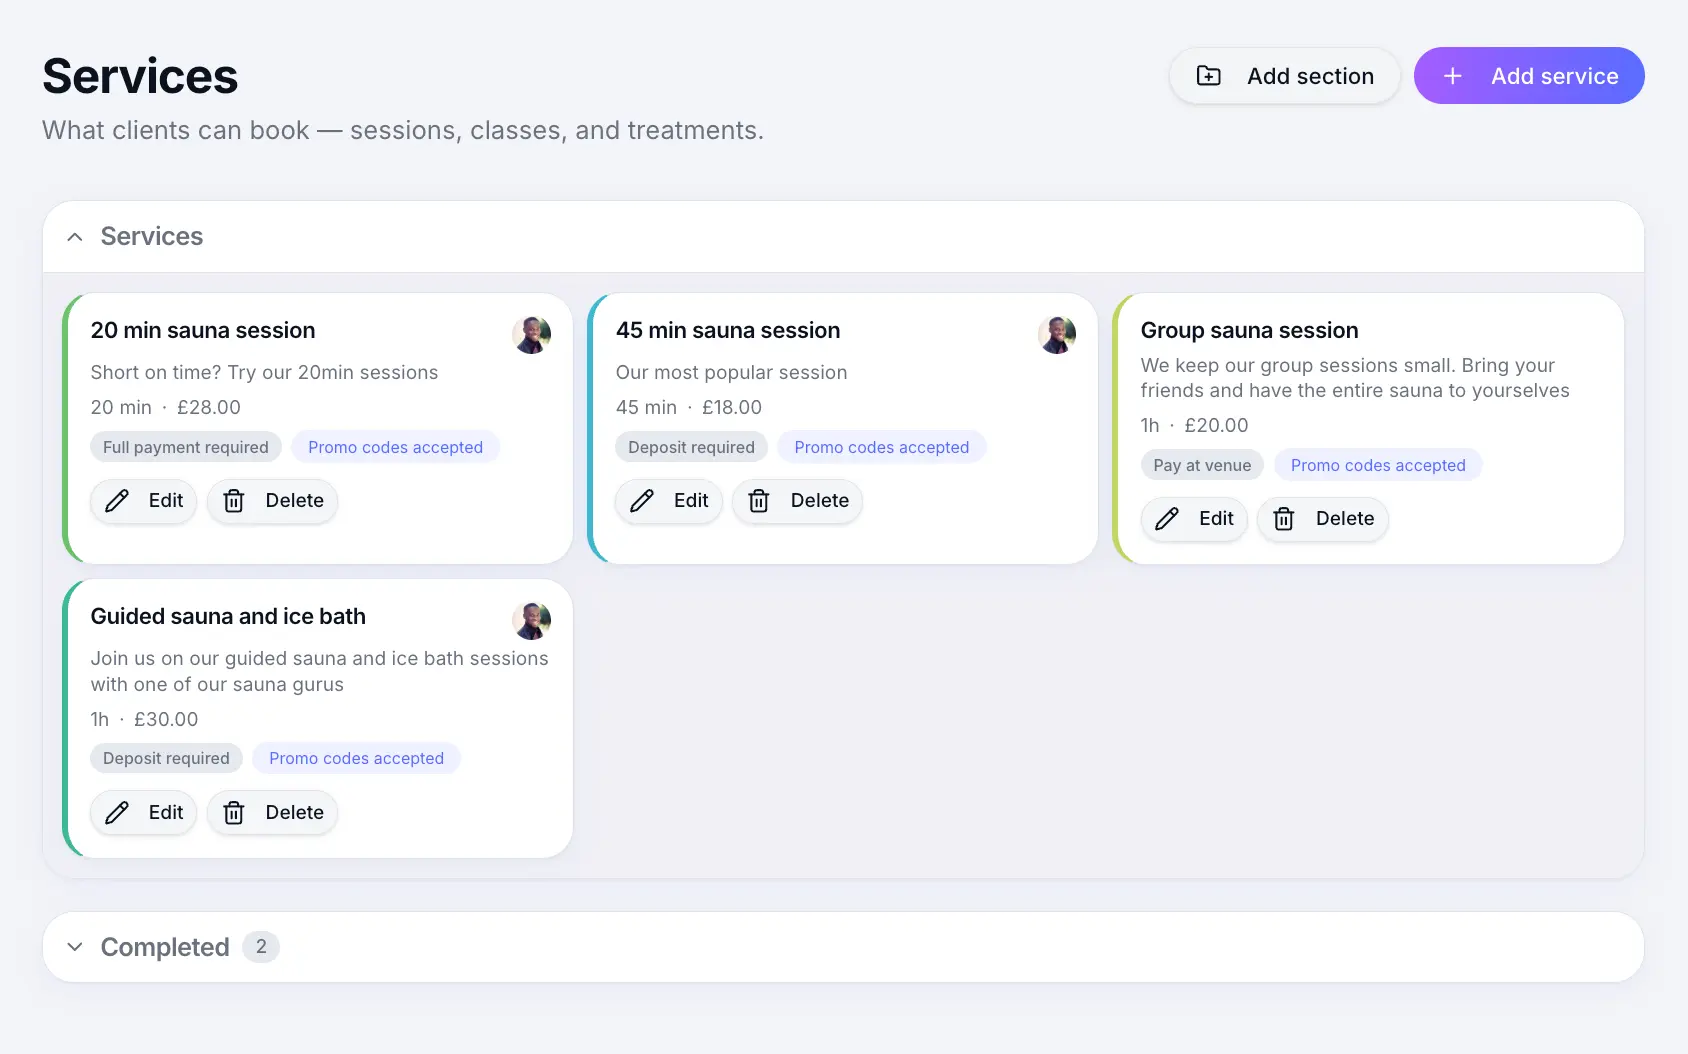Screen dimensions: 1688x1054
Task: Click pencil icon on 45 min sauna session
Action: (642, 501)
